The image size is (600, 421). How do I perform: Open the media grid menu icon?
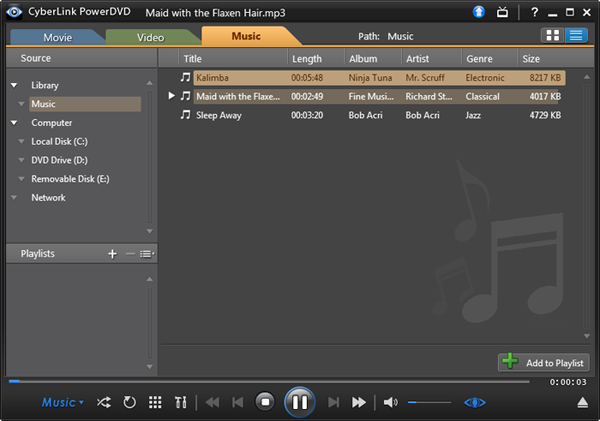point(155,402)
